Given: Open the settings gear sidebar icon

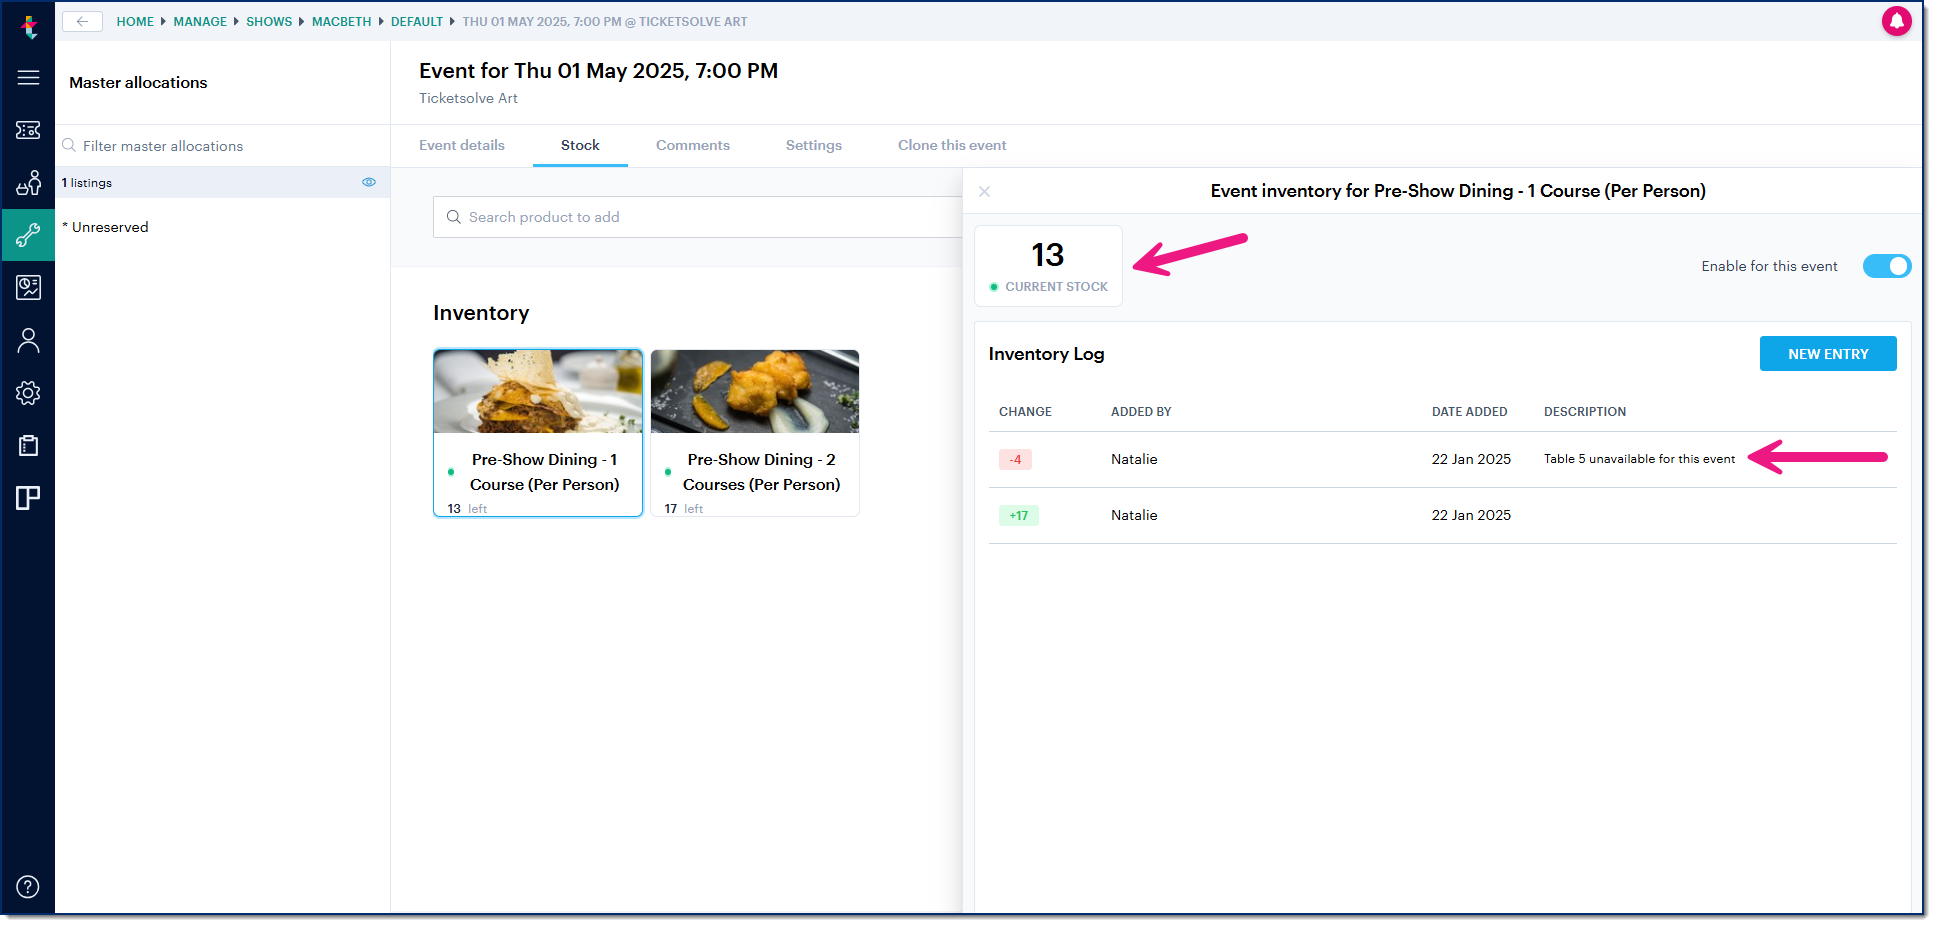Looking at the screenshot, I should coord(29,393).
